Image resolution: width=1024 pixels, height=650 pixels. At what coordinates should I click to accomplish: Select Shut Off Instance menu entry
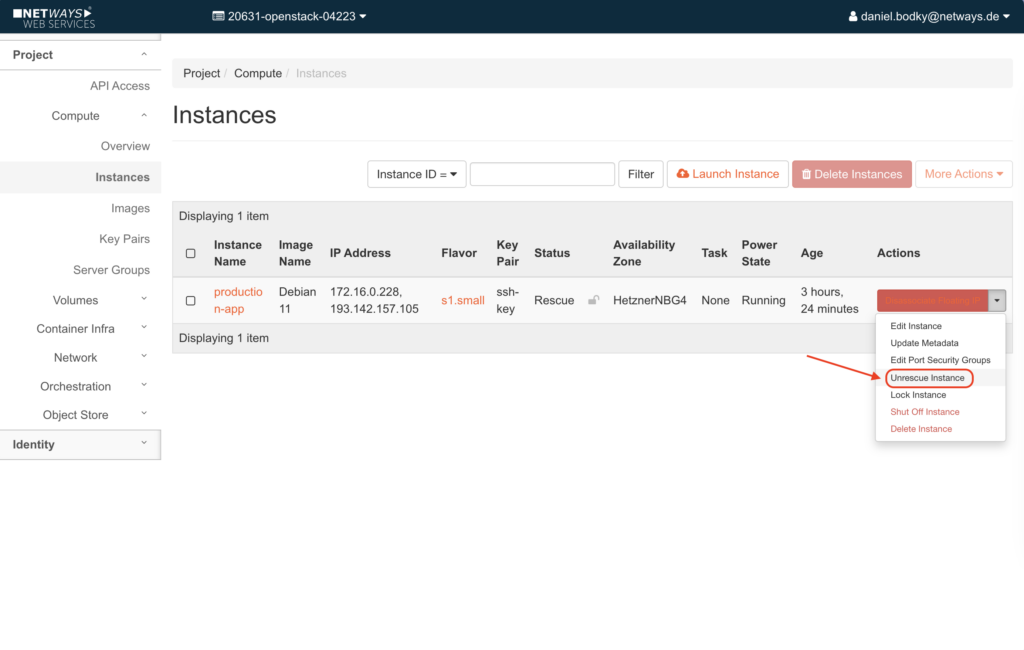tap(925, 412)
